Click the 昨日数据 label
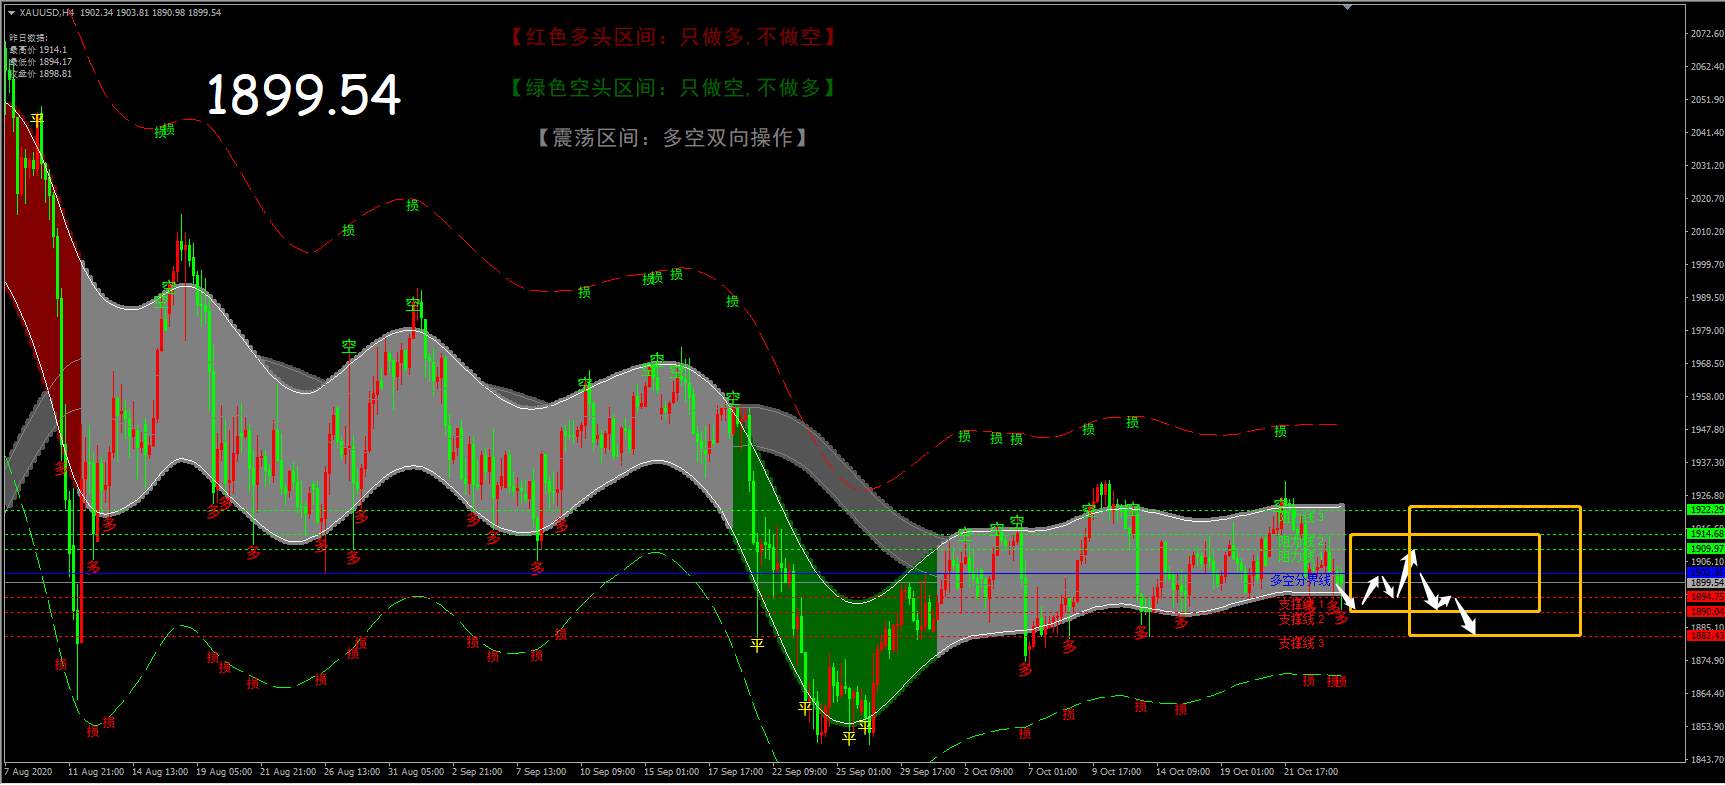1725x785 pixels. [28, 38]
